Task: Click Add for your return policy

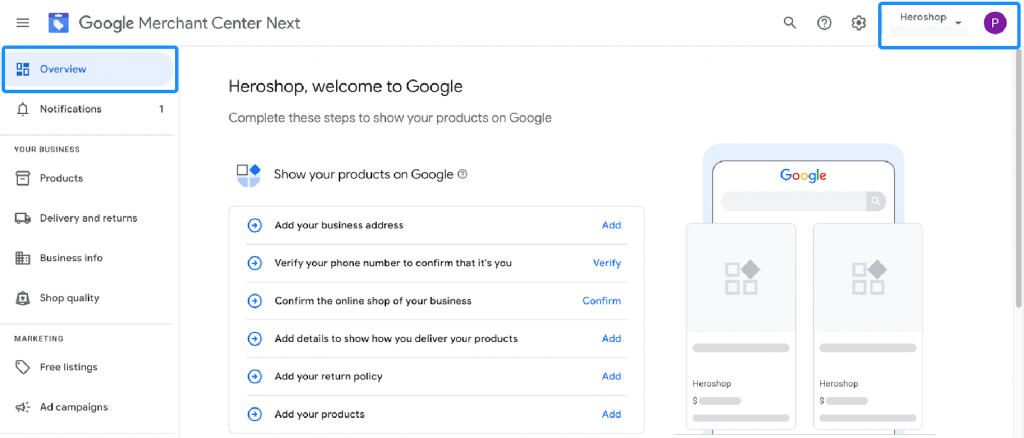Action: (611, 376)
